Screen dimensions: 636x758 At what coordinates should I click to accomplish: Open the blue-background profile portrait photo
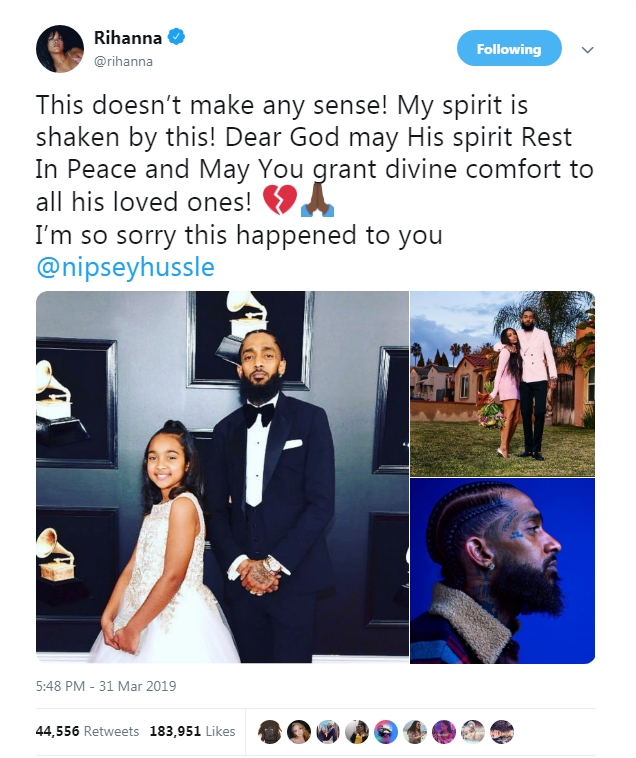pyautogui.click(x=503, y=570)
